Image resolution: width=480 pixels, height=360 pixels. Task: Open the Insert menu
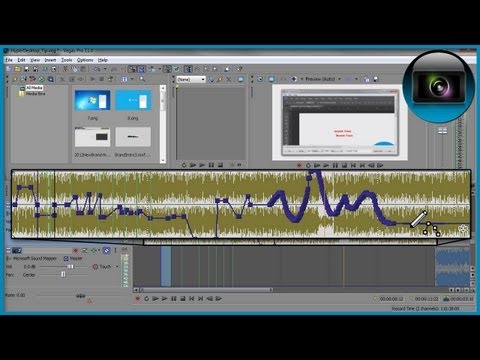(x=50, y=60)
